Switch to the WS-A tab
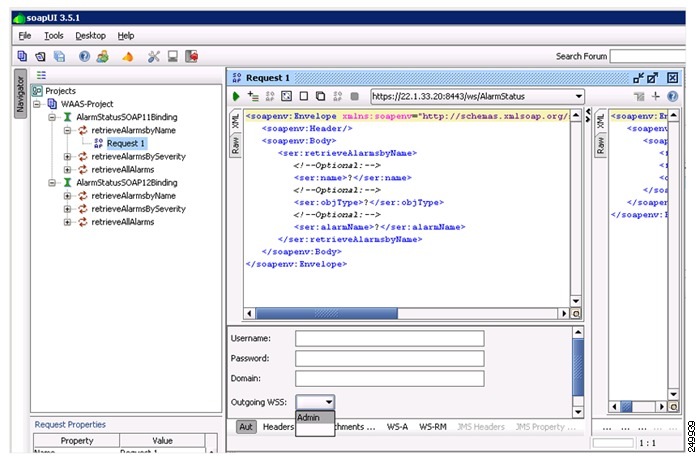Image resolution: width=700 pixels, height=459 pixels. (397, 427)
